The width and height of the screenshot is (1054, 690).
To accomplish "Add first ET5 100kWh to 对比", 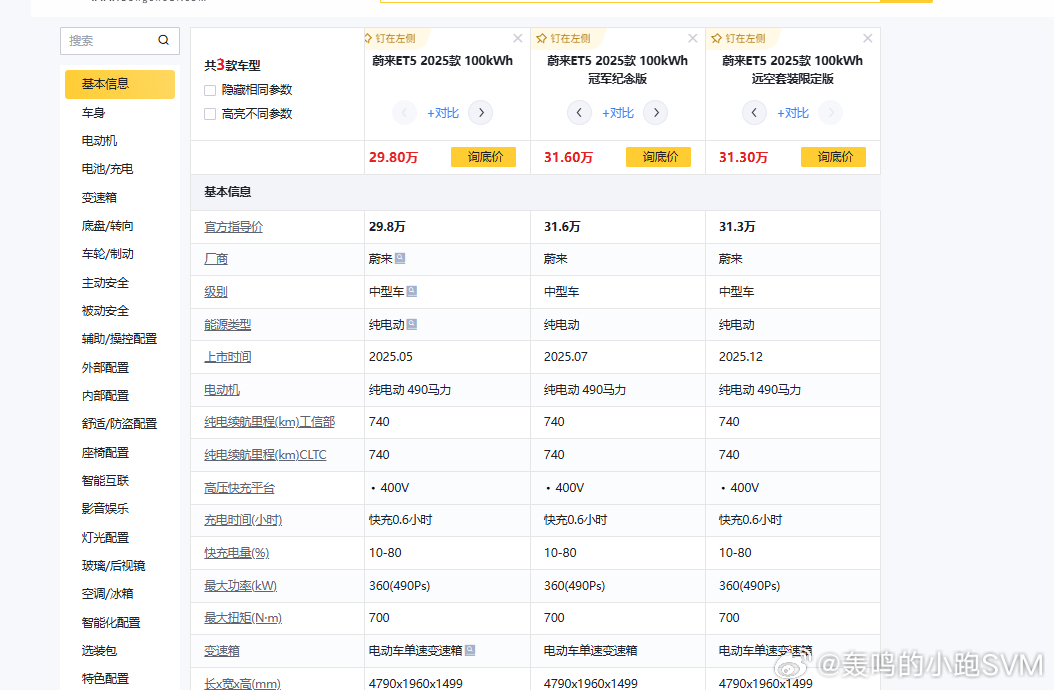I will coord(442,113).
